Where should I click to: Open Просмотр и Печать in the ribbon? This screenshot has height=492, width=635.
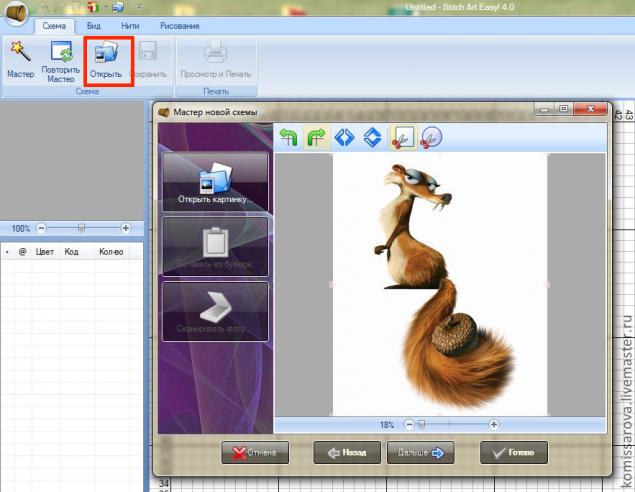(215, 60)
